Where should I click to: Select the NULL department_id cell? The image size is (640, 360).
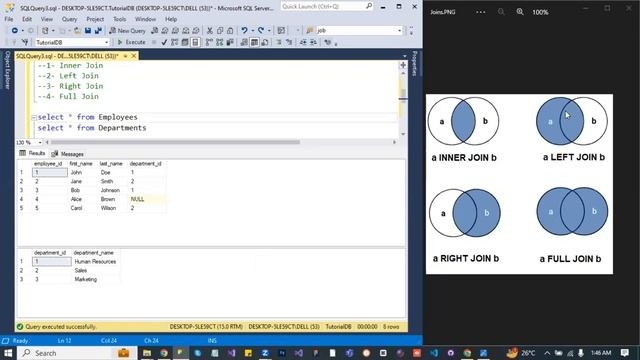coord(147,199)
